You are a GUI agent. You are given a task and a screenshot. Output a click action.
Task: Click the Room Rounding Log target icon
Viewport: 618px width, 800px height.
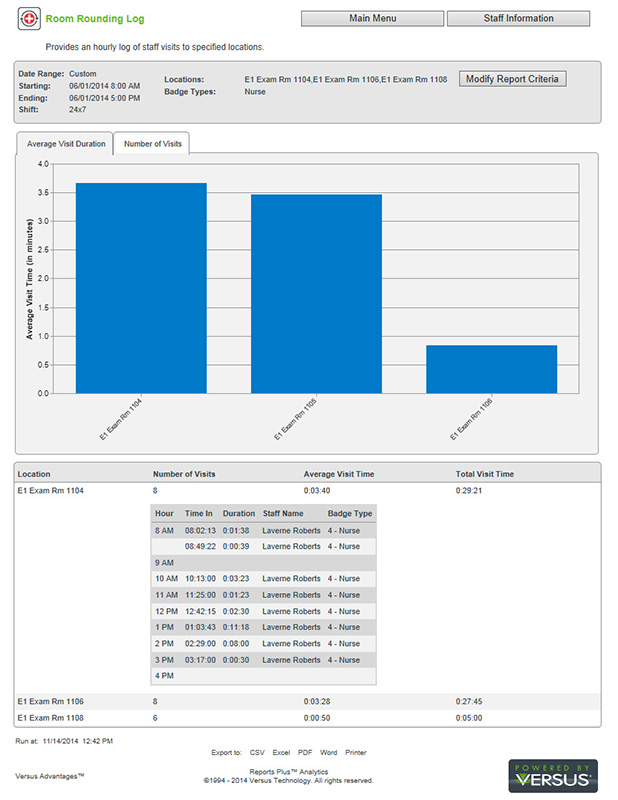28,19
